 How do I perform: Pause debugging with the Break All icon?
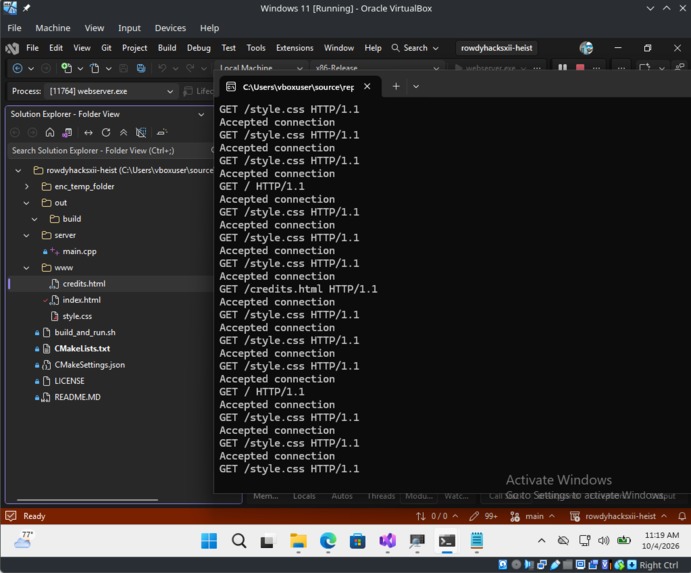(562, 68)
